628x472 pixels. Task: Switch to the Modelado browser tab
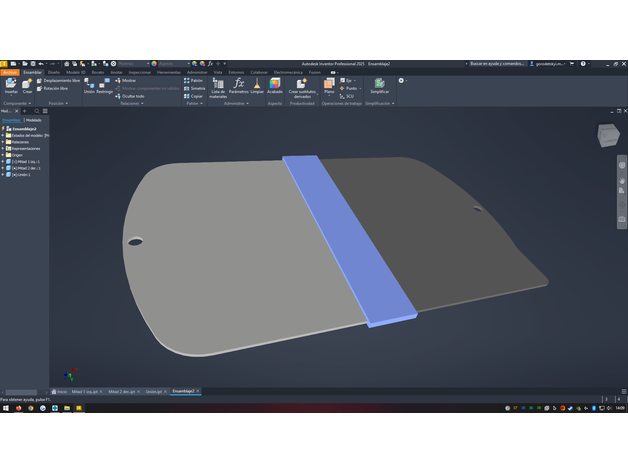tap(34, 119)
